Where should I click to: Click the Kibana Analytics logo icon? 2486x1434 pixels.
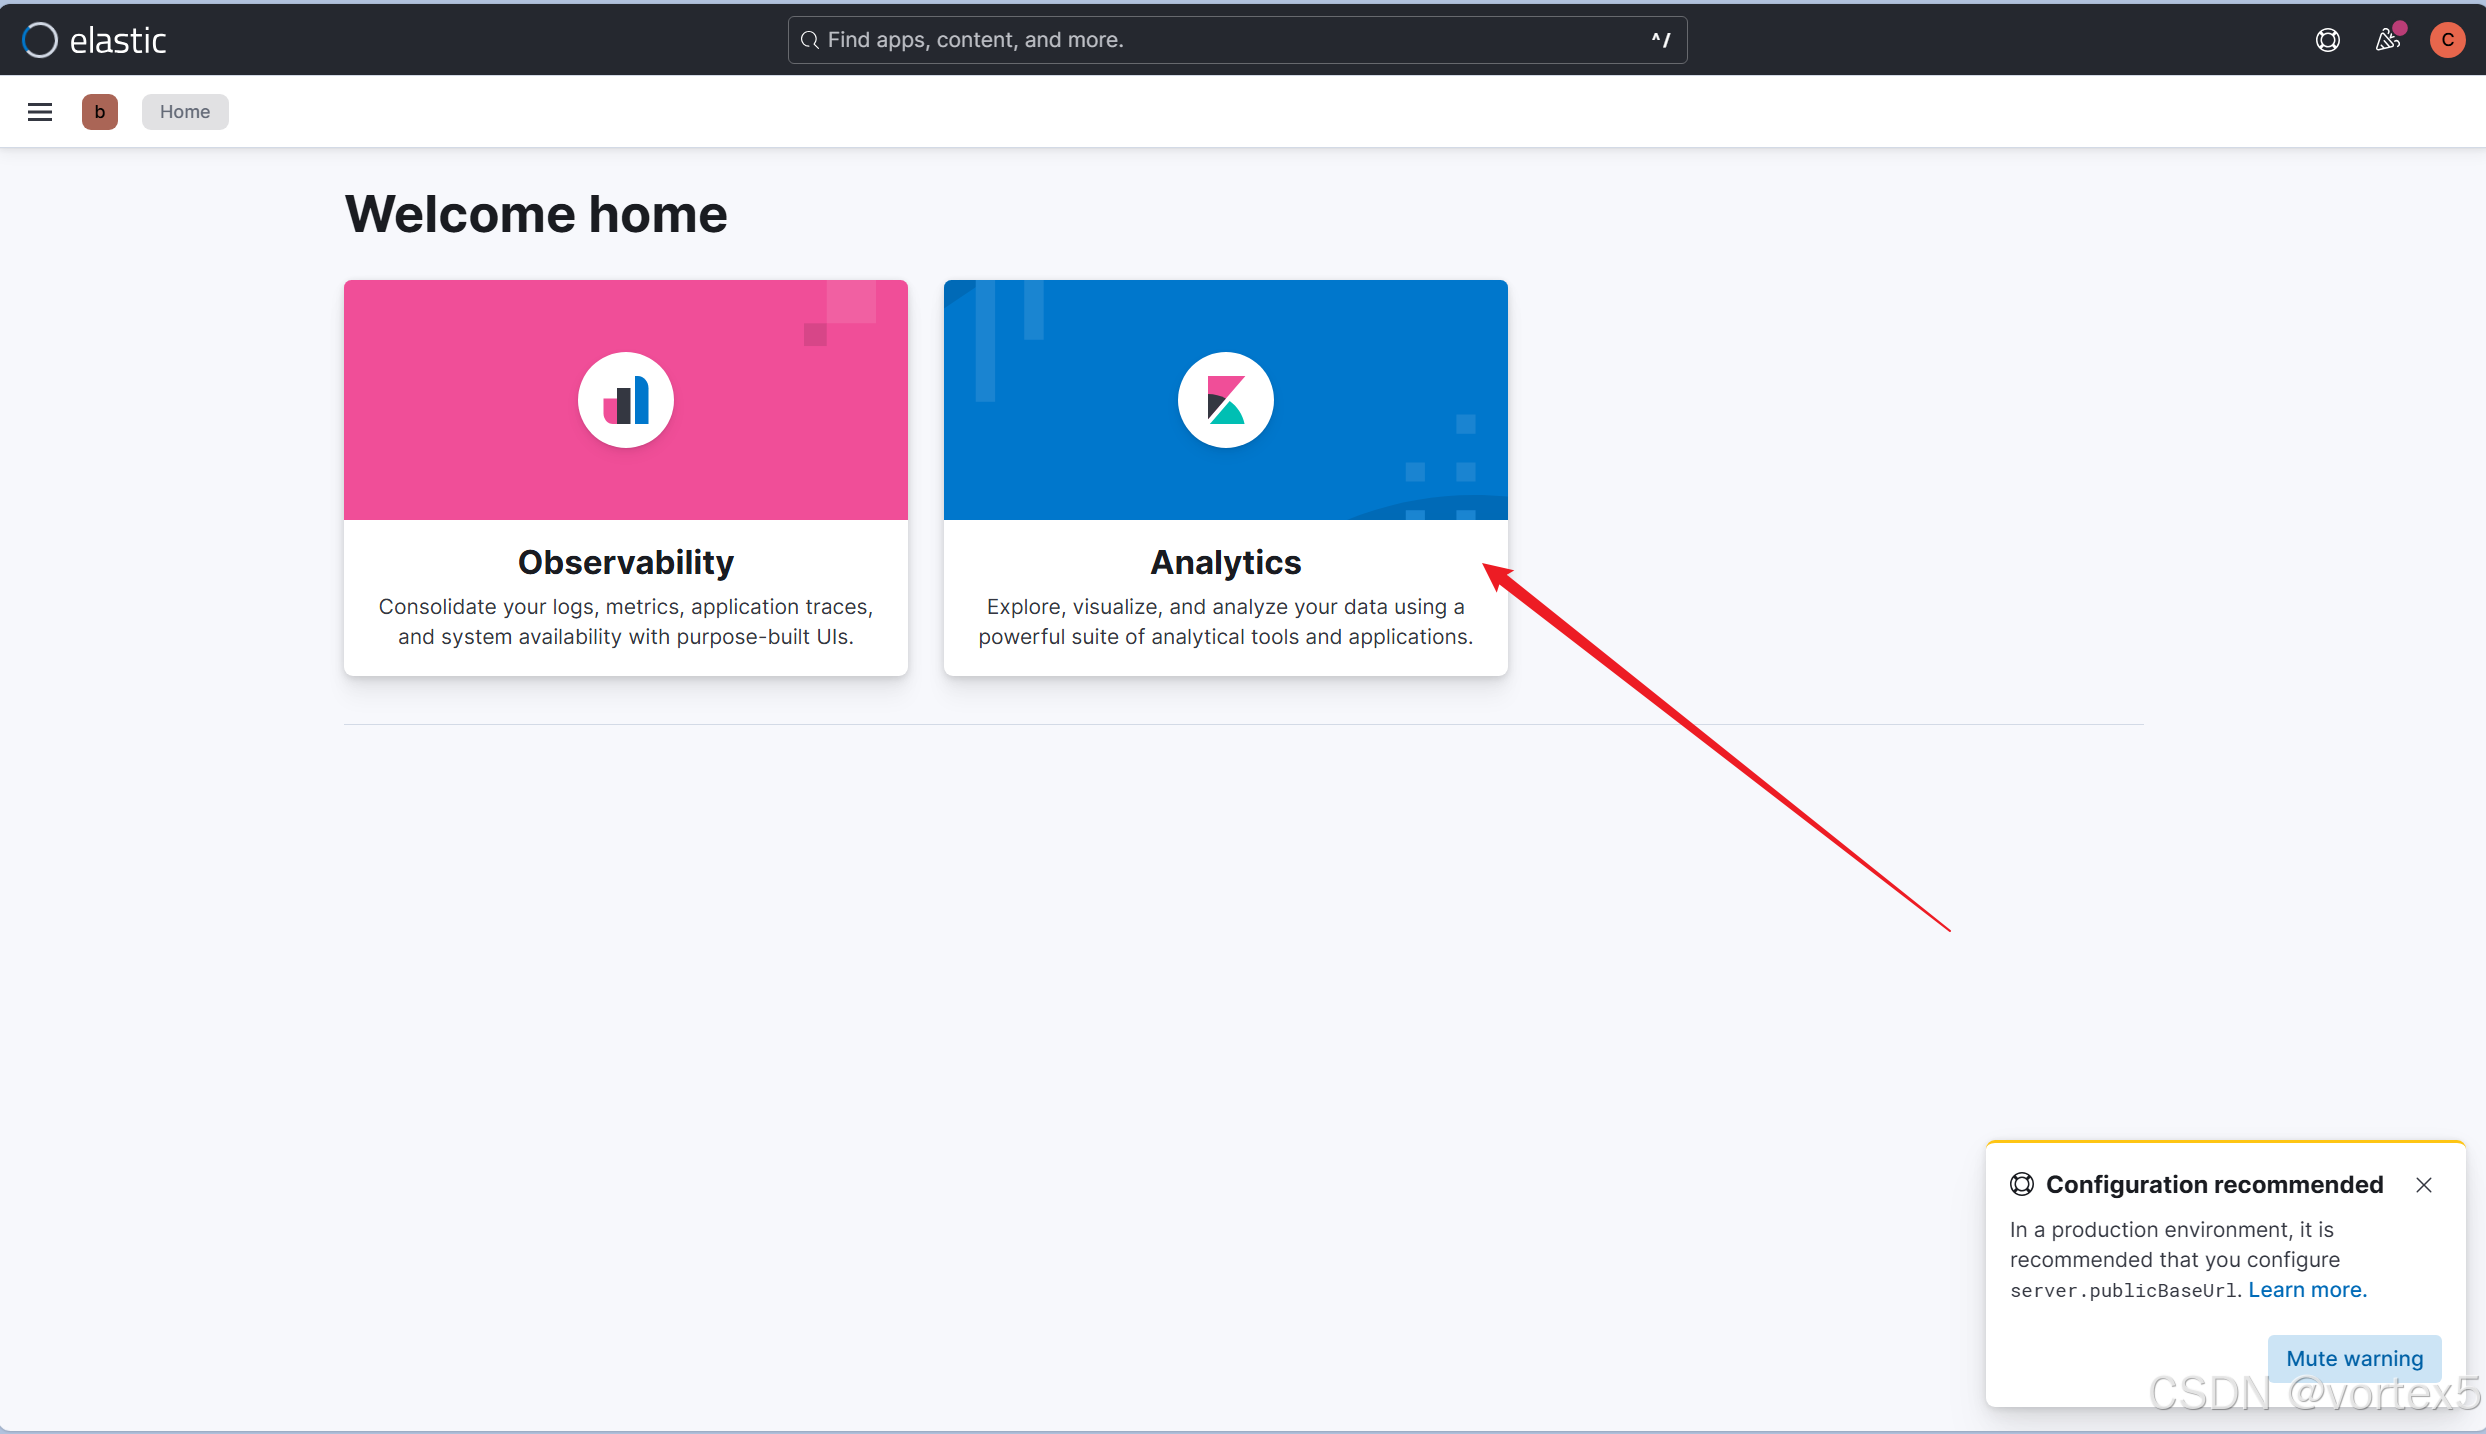1226,400
